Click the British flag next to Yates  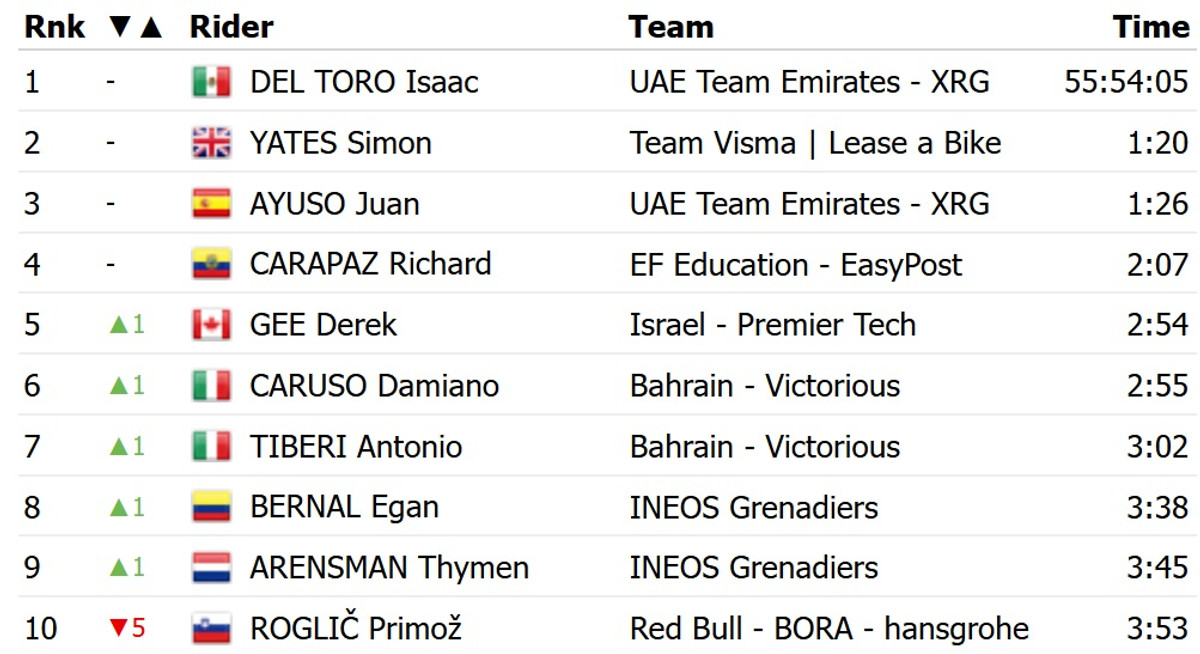pos(211,143)
